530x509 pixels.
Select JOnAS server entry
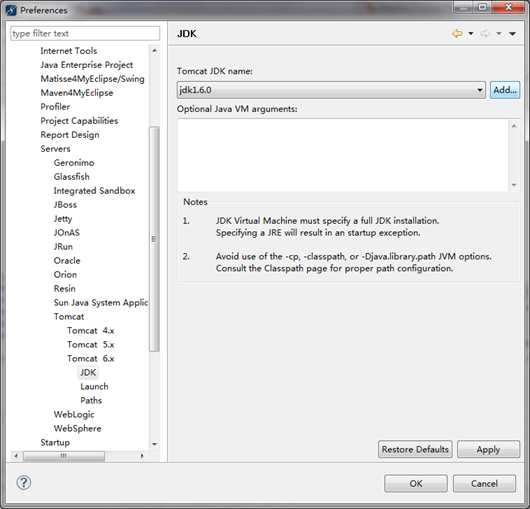point(67,233)
